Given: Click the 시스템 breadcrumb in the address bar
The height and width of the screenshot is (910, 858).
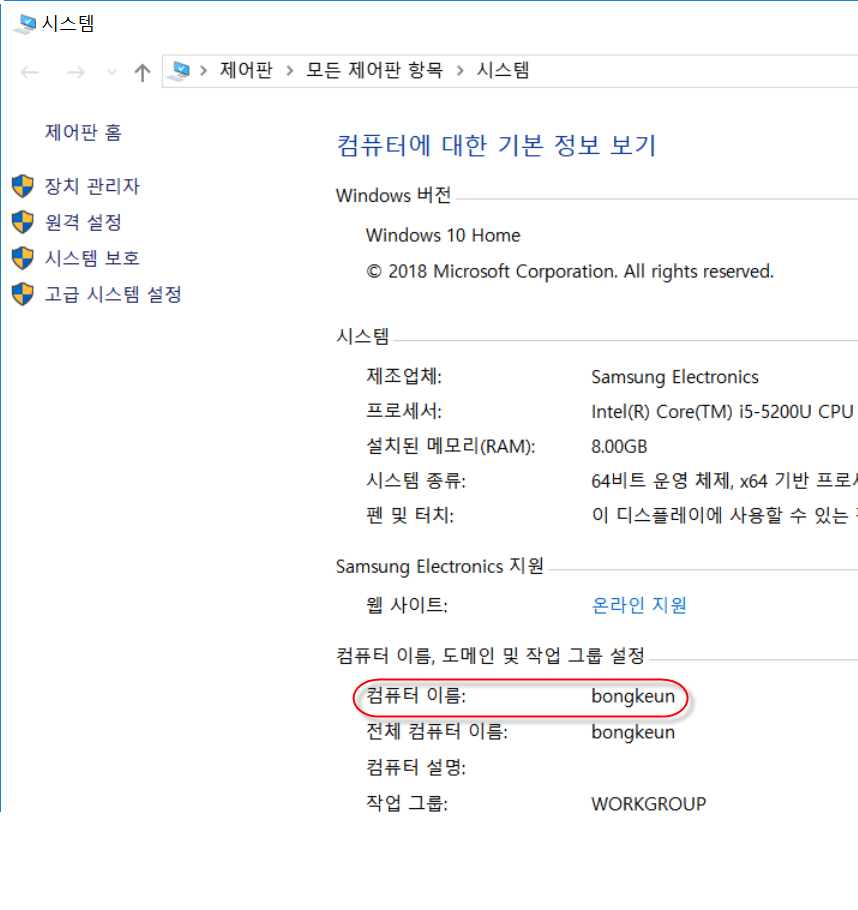Looking at the screenshot, I should [502, 70].
